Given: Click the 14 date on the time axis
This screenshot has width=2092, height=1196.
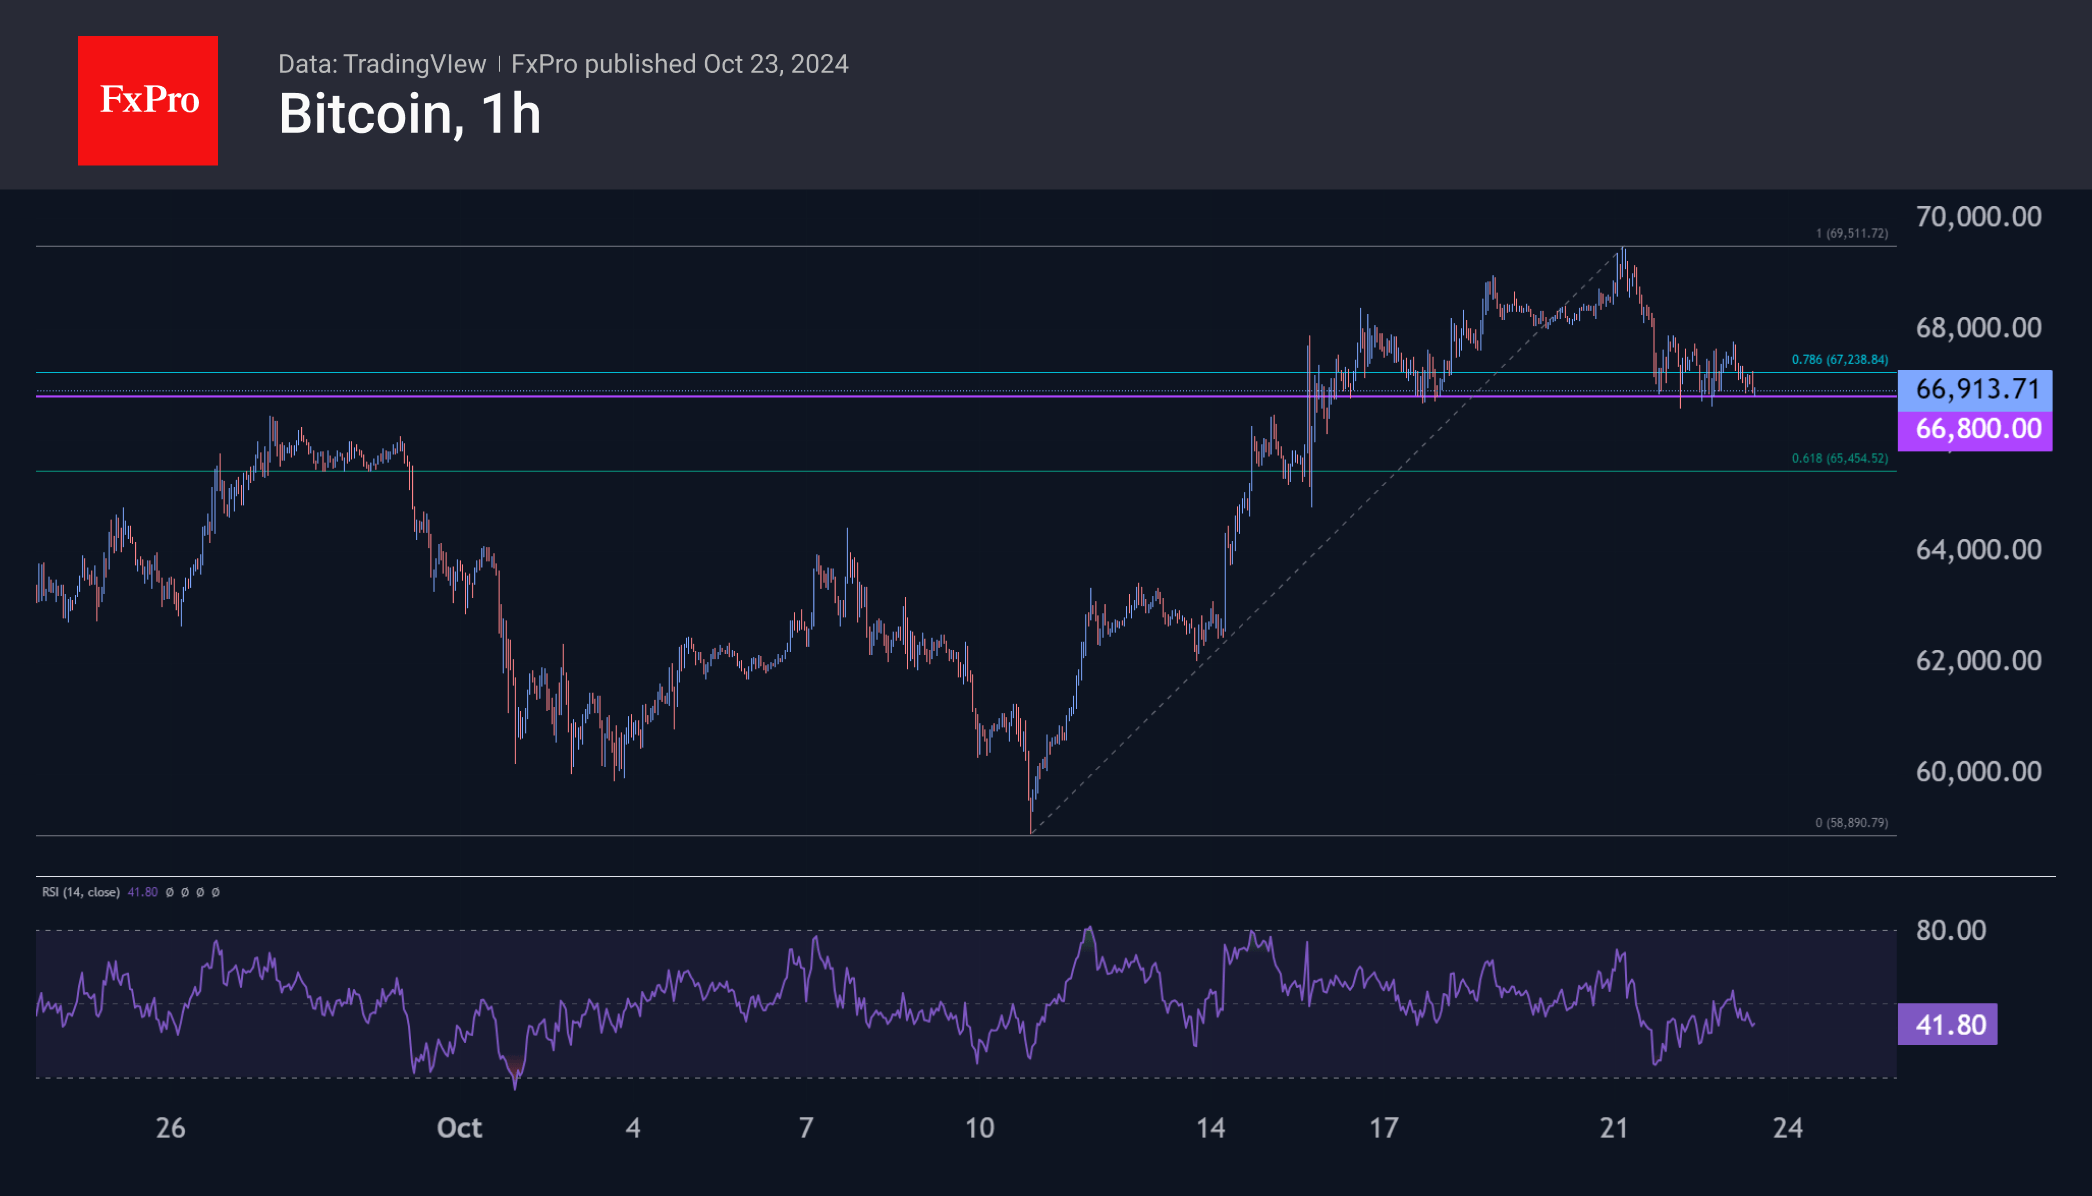Looking at the screenshot, I should [x=1210, y=1128].
